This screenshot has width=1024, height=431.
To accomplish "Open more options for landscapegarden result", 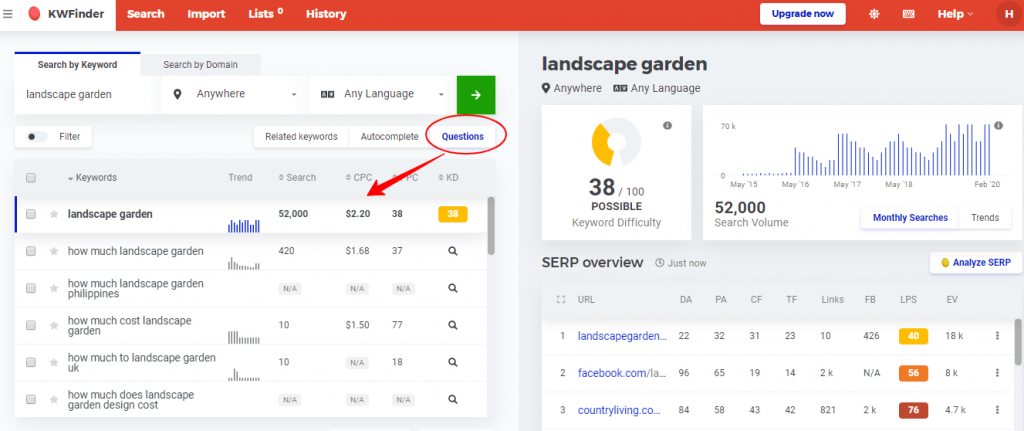I will click(x=997, y=336).
